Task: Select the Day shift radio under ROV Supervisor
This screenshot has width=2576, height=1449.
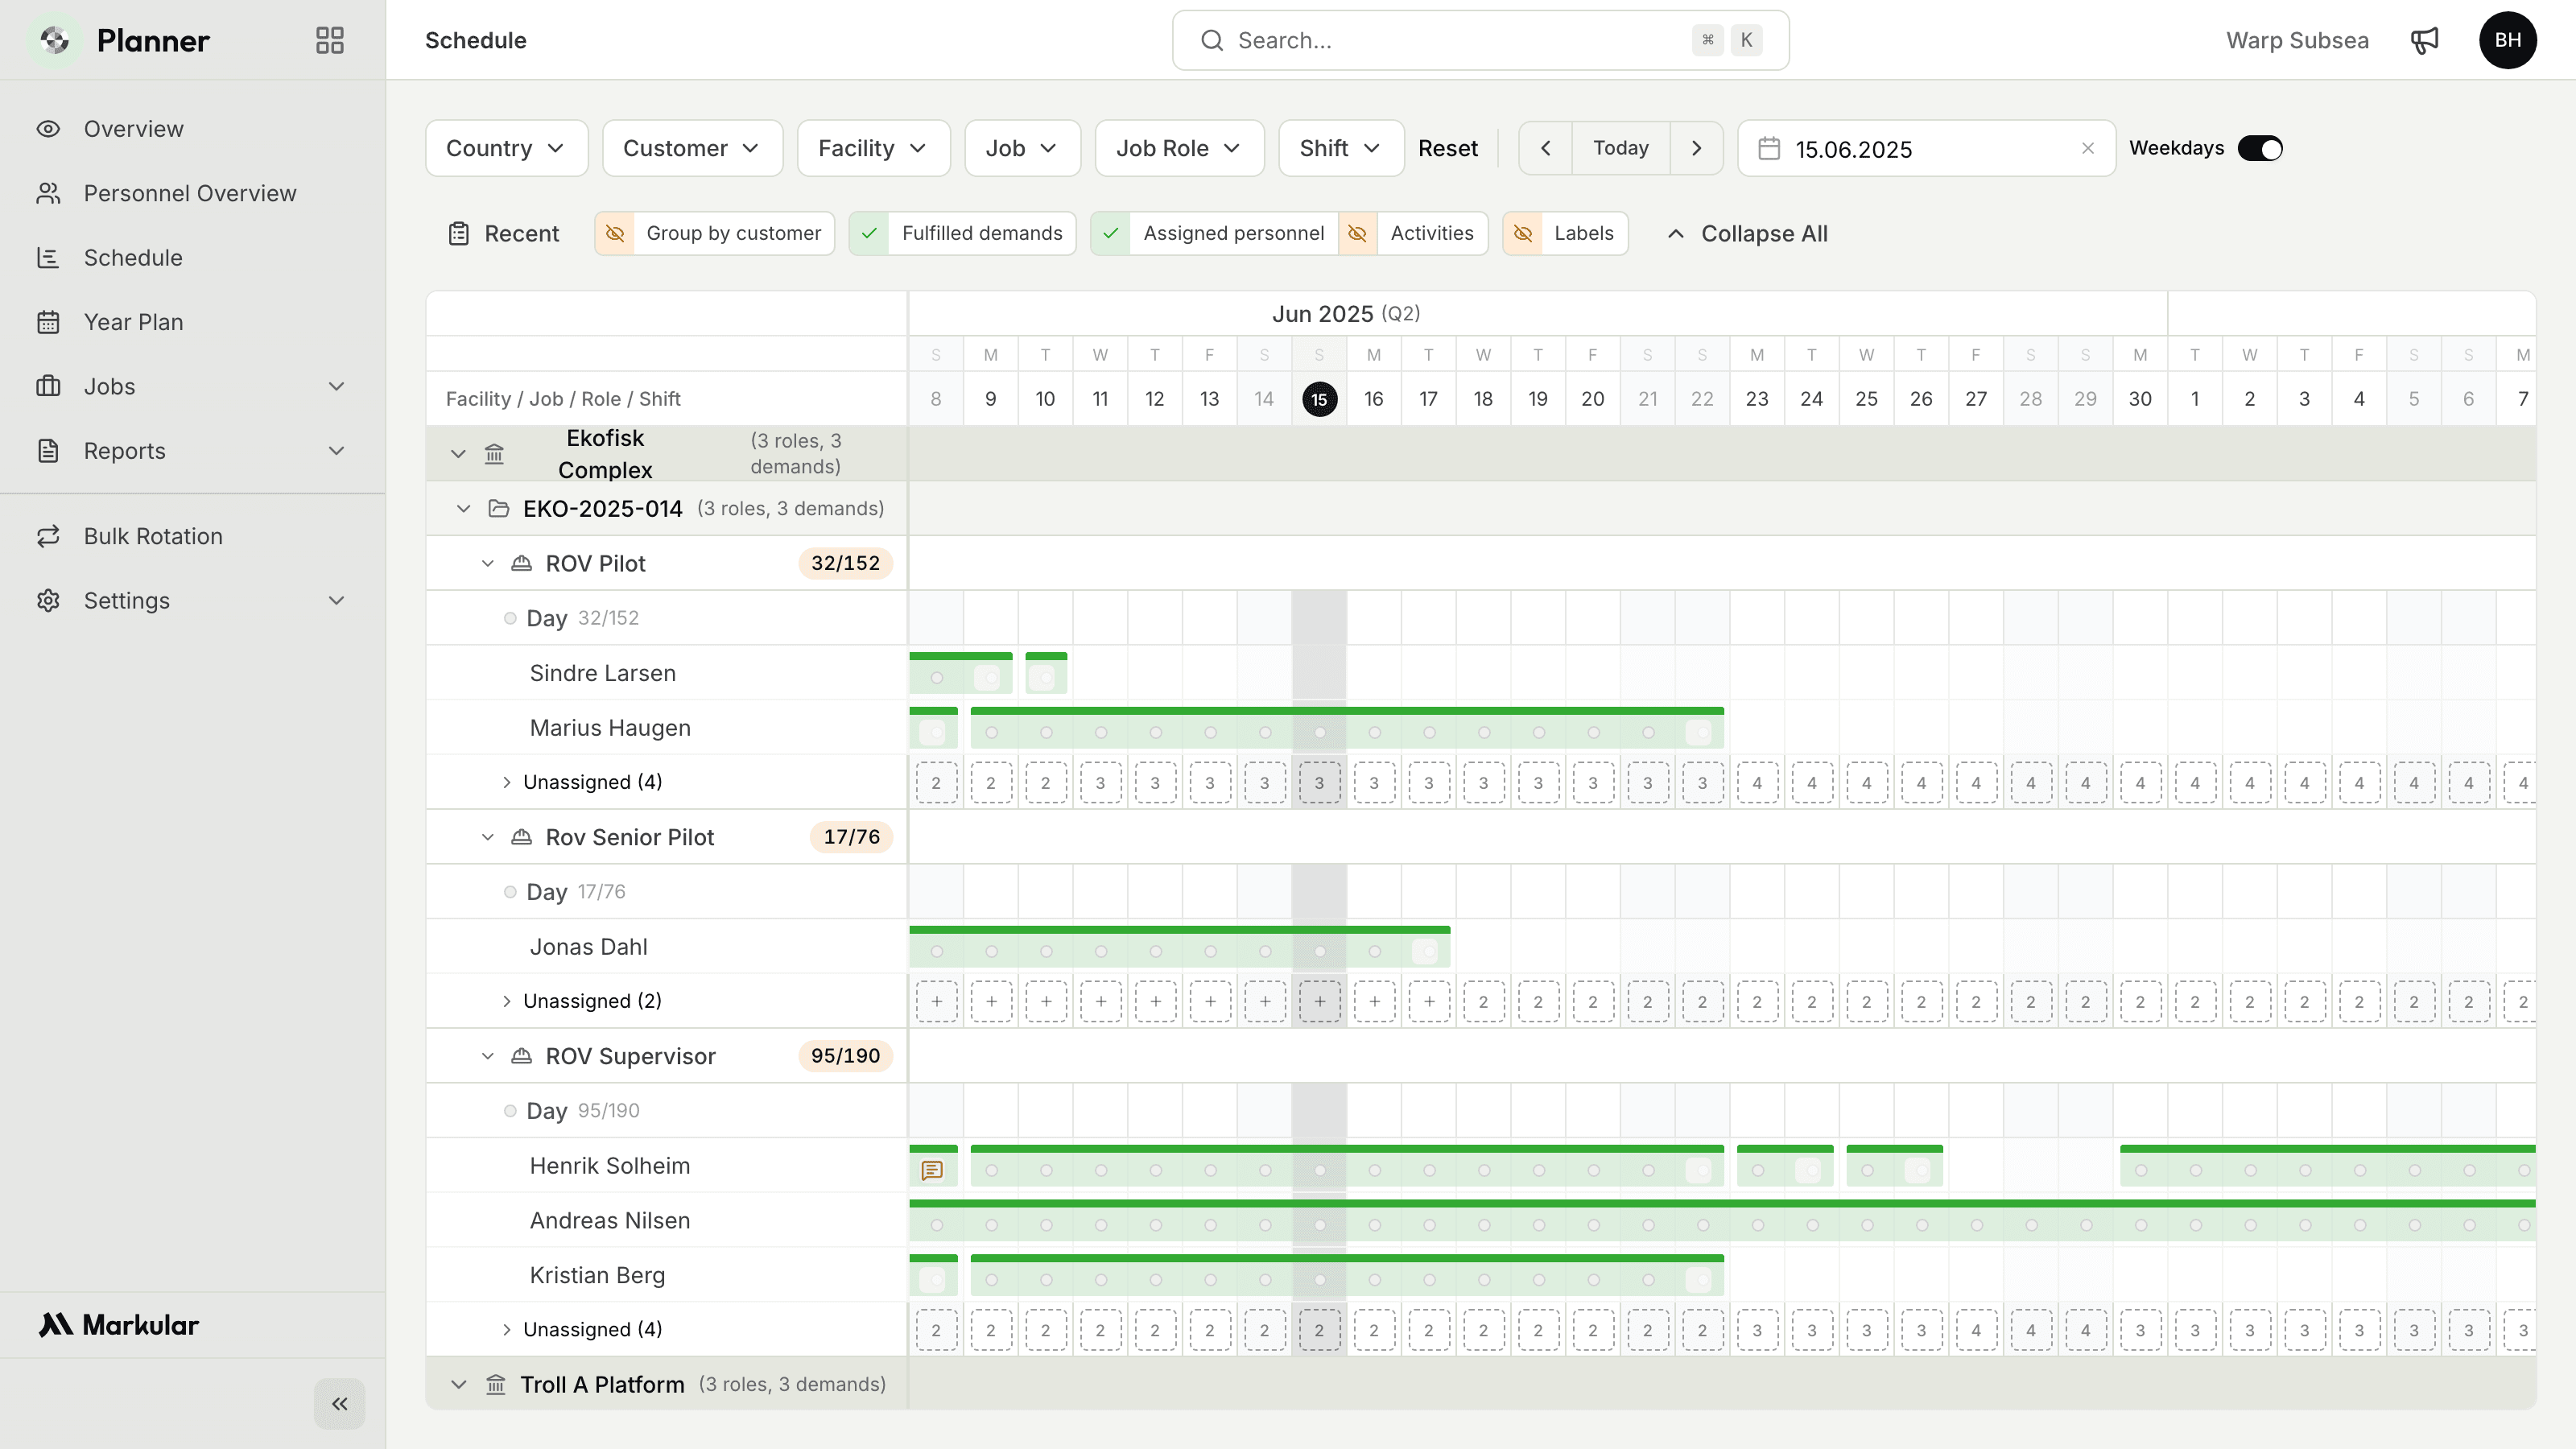Action: point(510,1111)
